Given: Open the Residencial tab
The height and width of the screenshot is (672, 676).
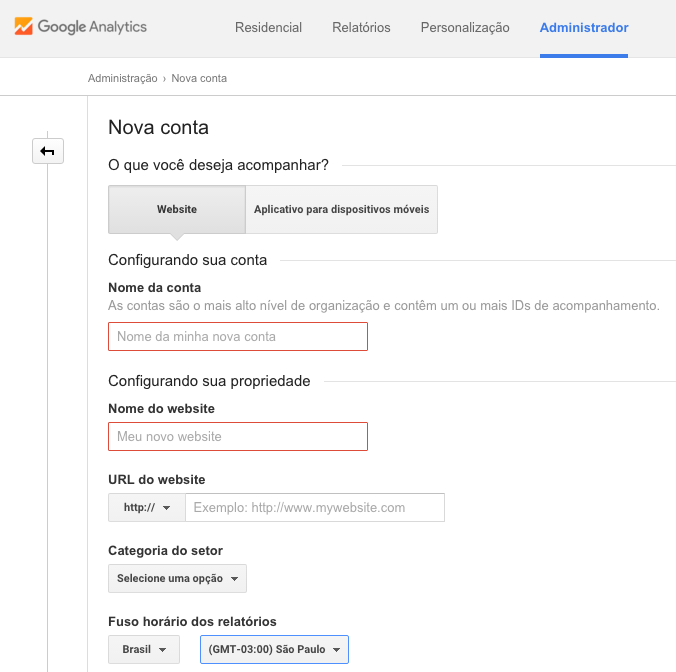Looking at the screenshot, I should coord(268,28).
